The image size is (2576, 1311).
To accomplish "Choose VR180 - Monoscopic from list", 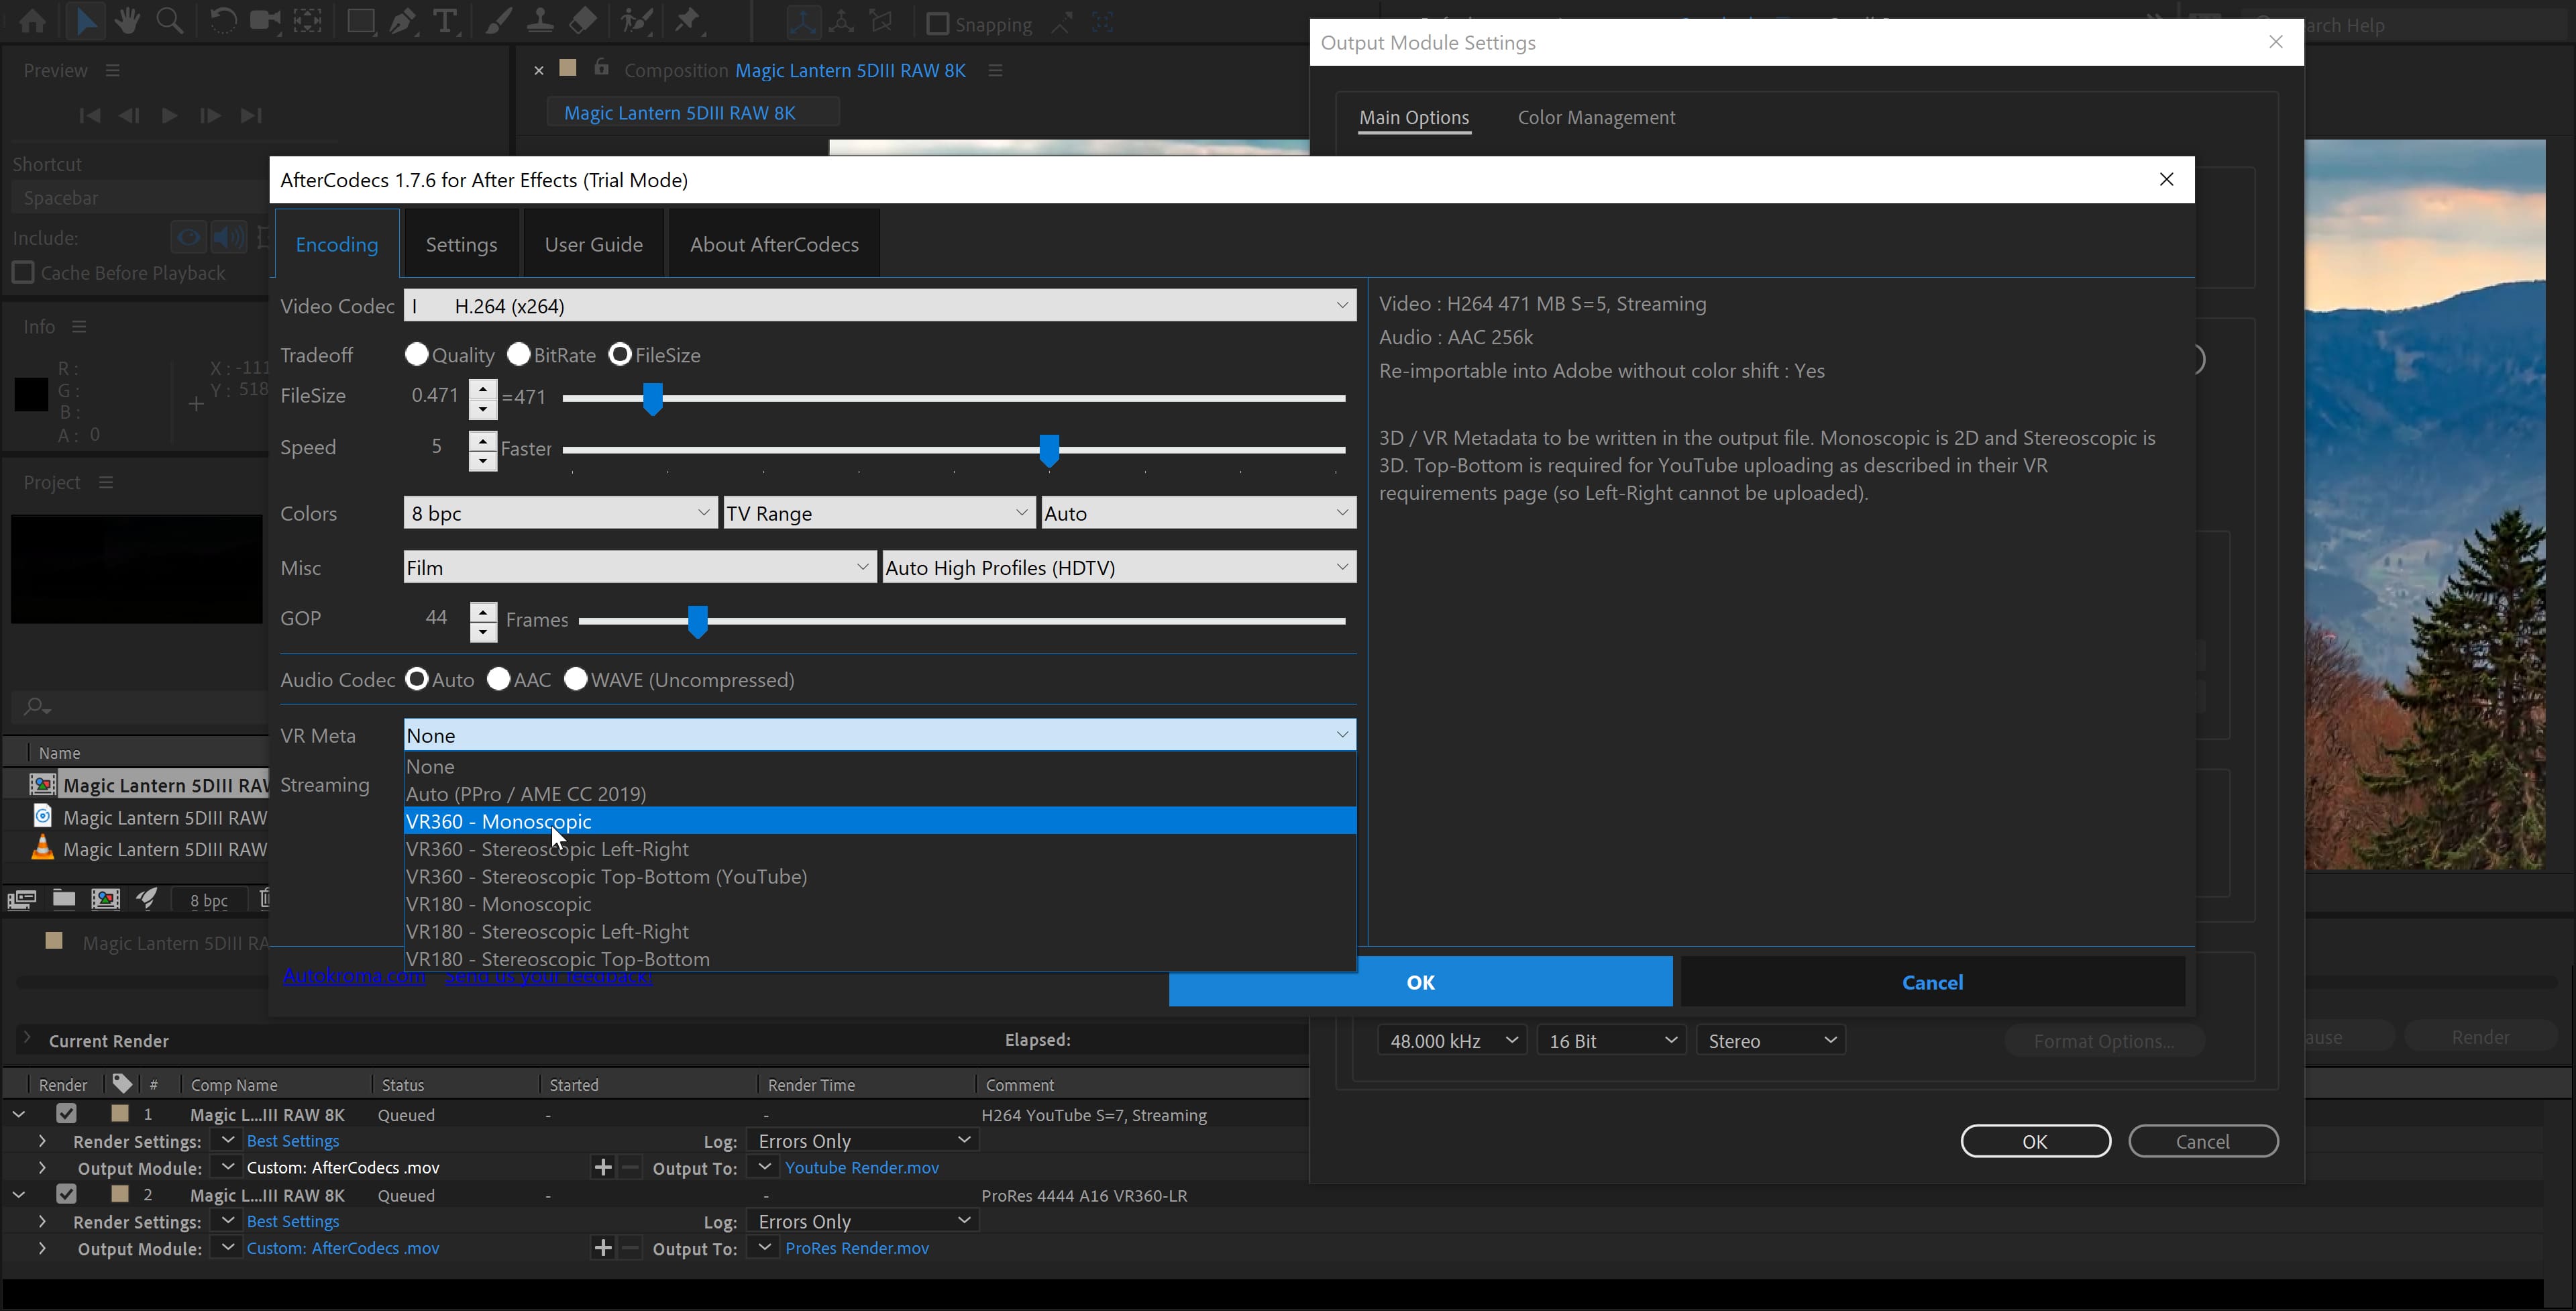I will coord(499,904).
